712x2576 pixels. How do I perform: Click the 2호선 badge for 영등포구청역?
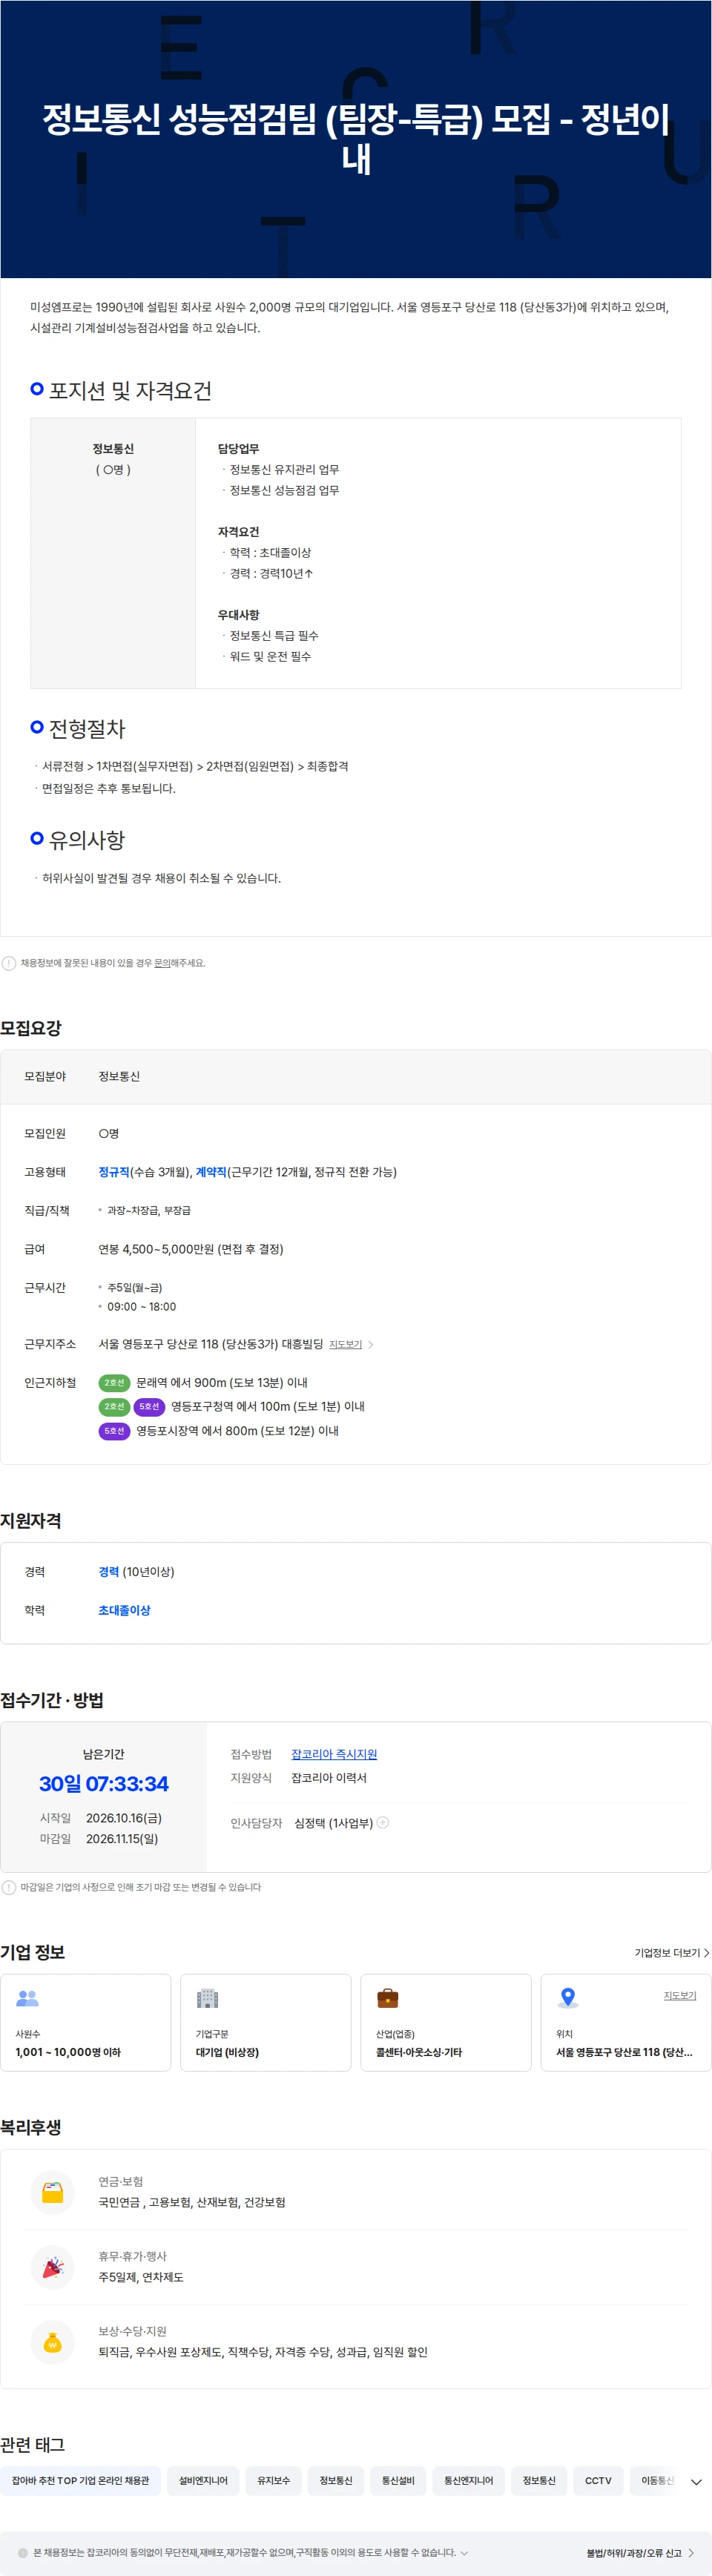point(114,1406)
